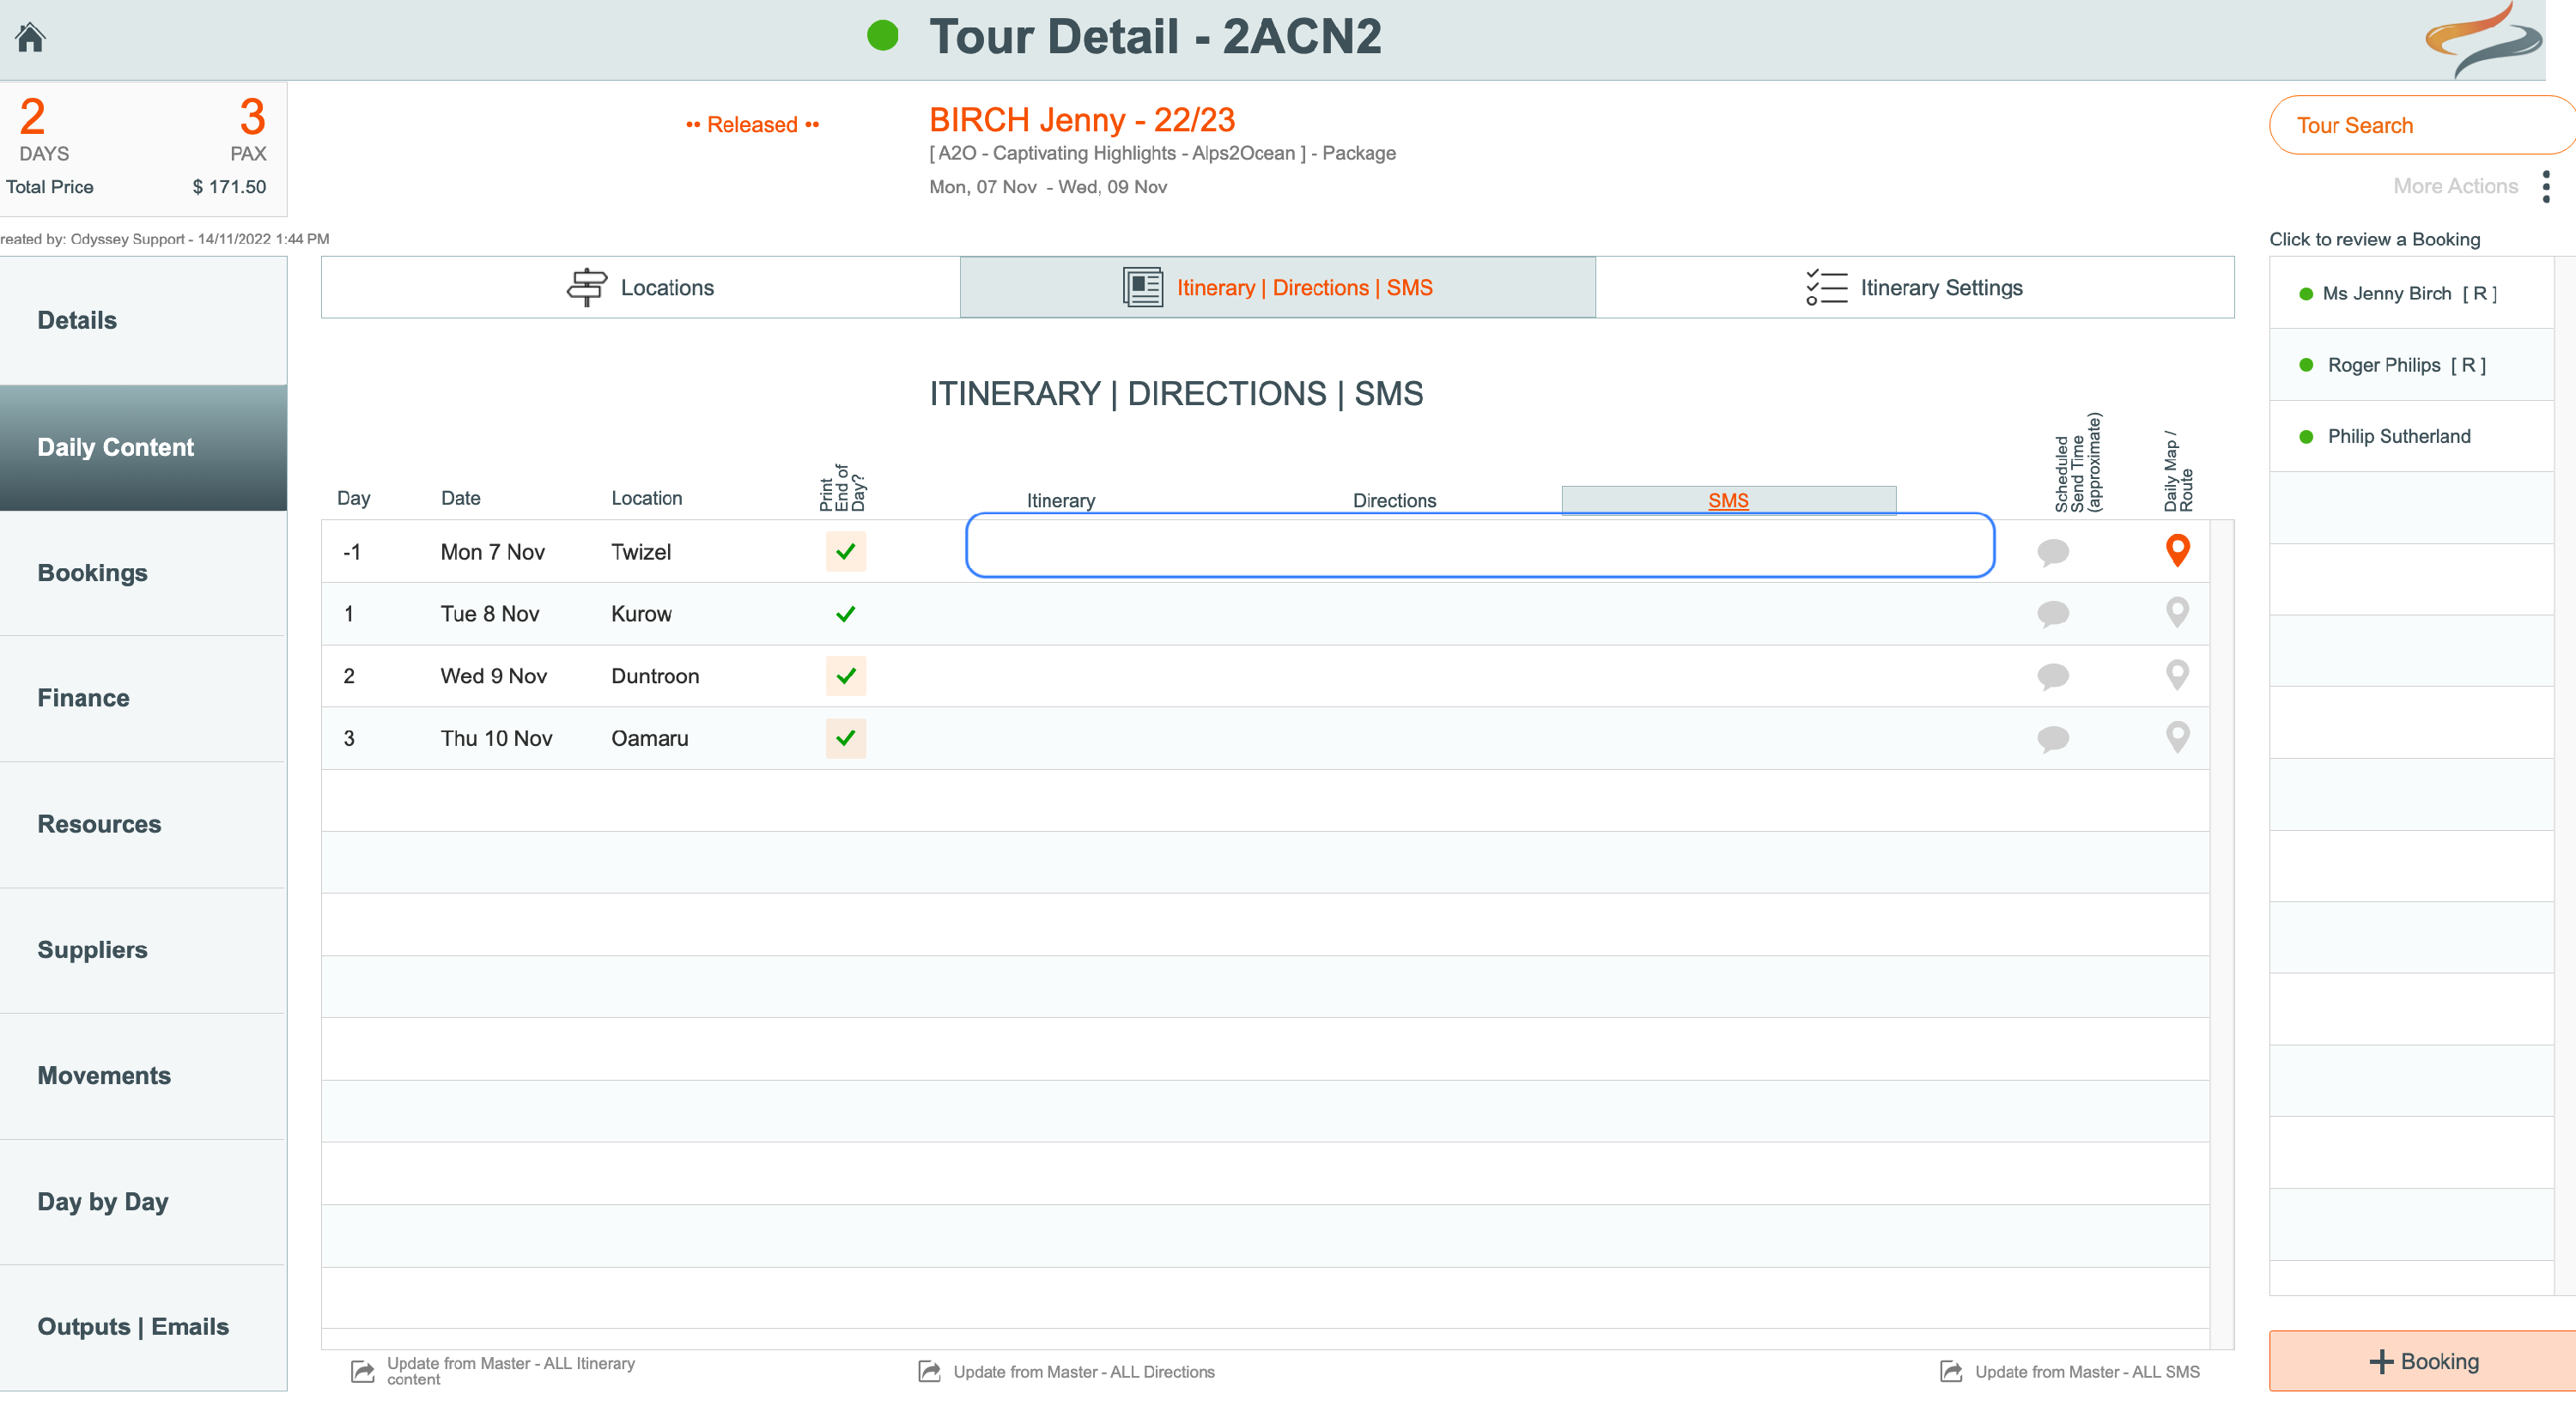Image resolution: width=2576 pixels, height=1406 pixels.
Task: Click into the highlighted SMS text field for Twizel
Action: coord(1480,545)
